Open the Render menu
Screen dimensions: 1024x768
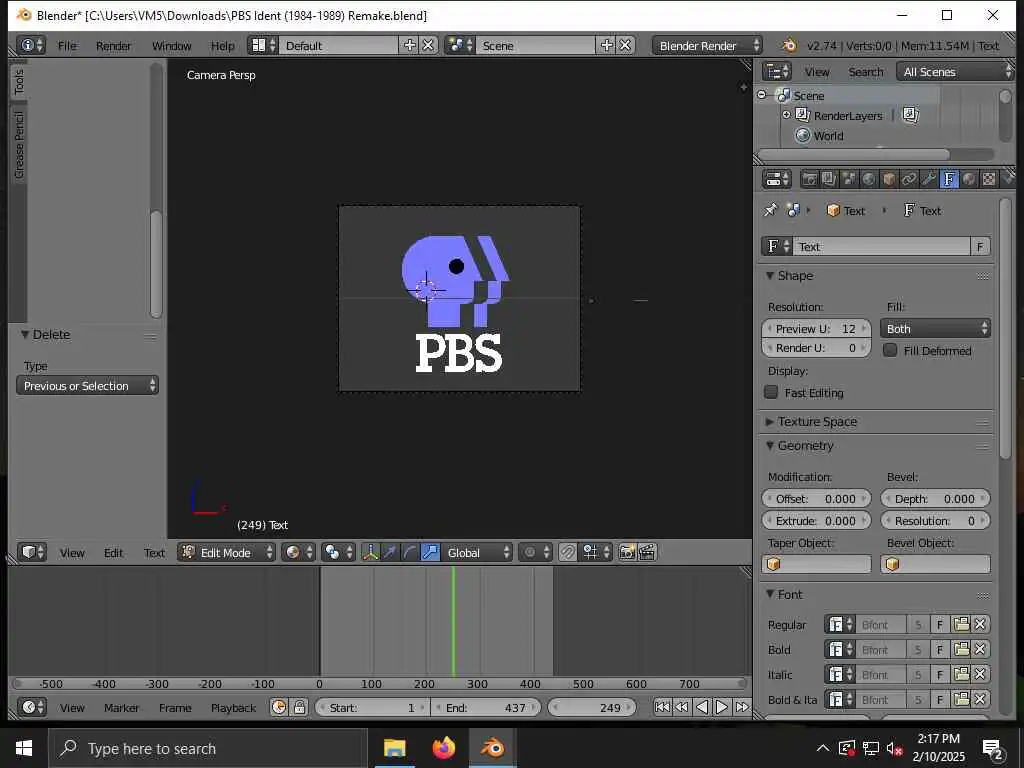coord(114,46)
